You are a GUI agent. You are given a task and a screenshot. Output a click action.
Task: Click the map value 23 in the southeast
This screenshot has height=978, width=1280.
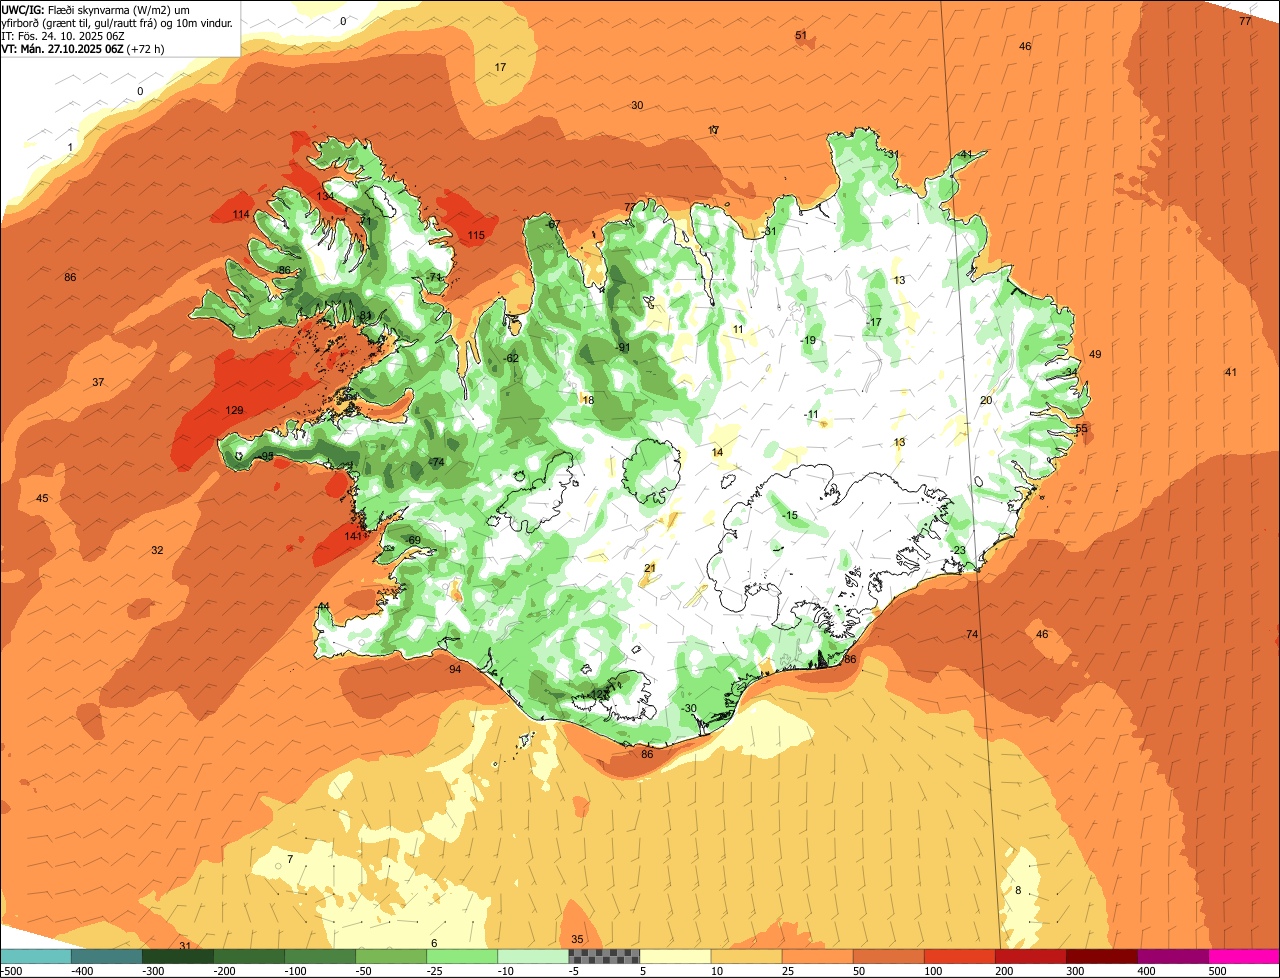tap(959, 550)
